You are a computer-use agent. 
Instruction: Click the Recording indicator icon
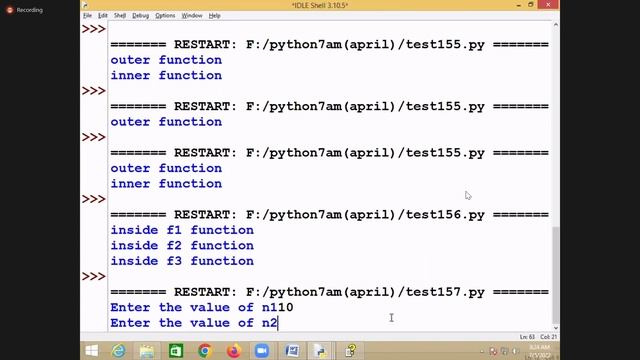click(x=10, y=10)
